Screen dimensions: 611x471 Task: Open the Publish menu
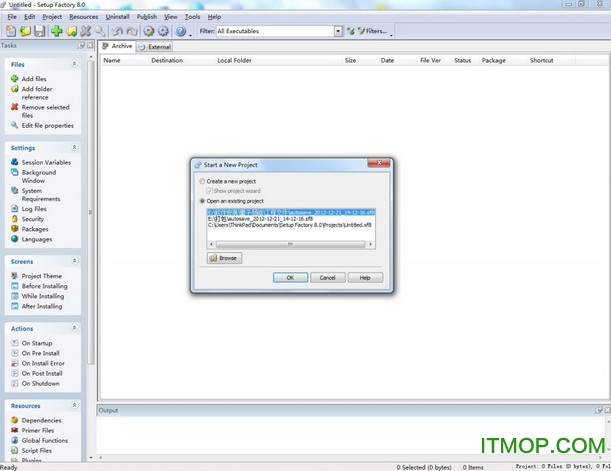click(147, 17)
